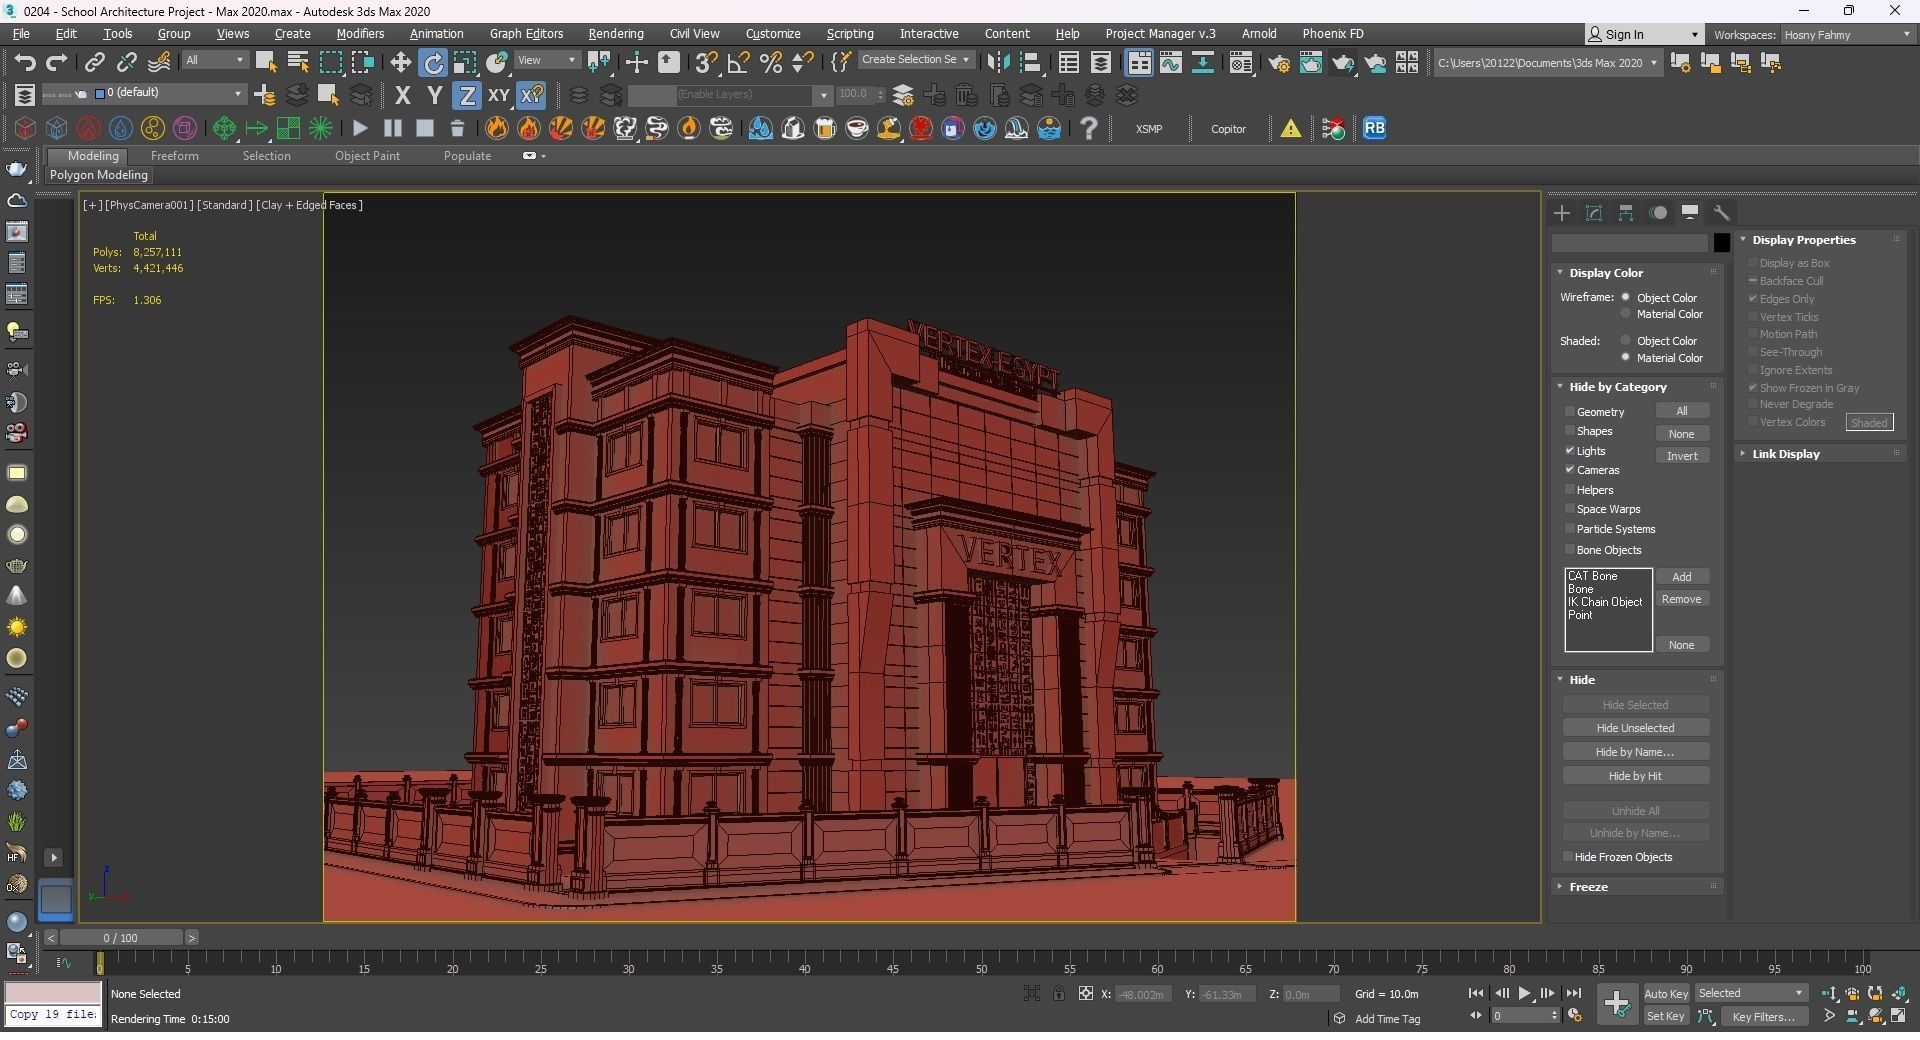Viewport: 1920px width, 1040px height.
Task: Open the Motion command panel tab
Action: click(1658, 213)
